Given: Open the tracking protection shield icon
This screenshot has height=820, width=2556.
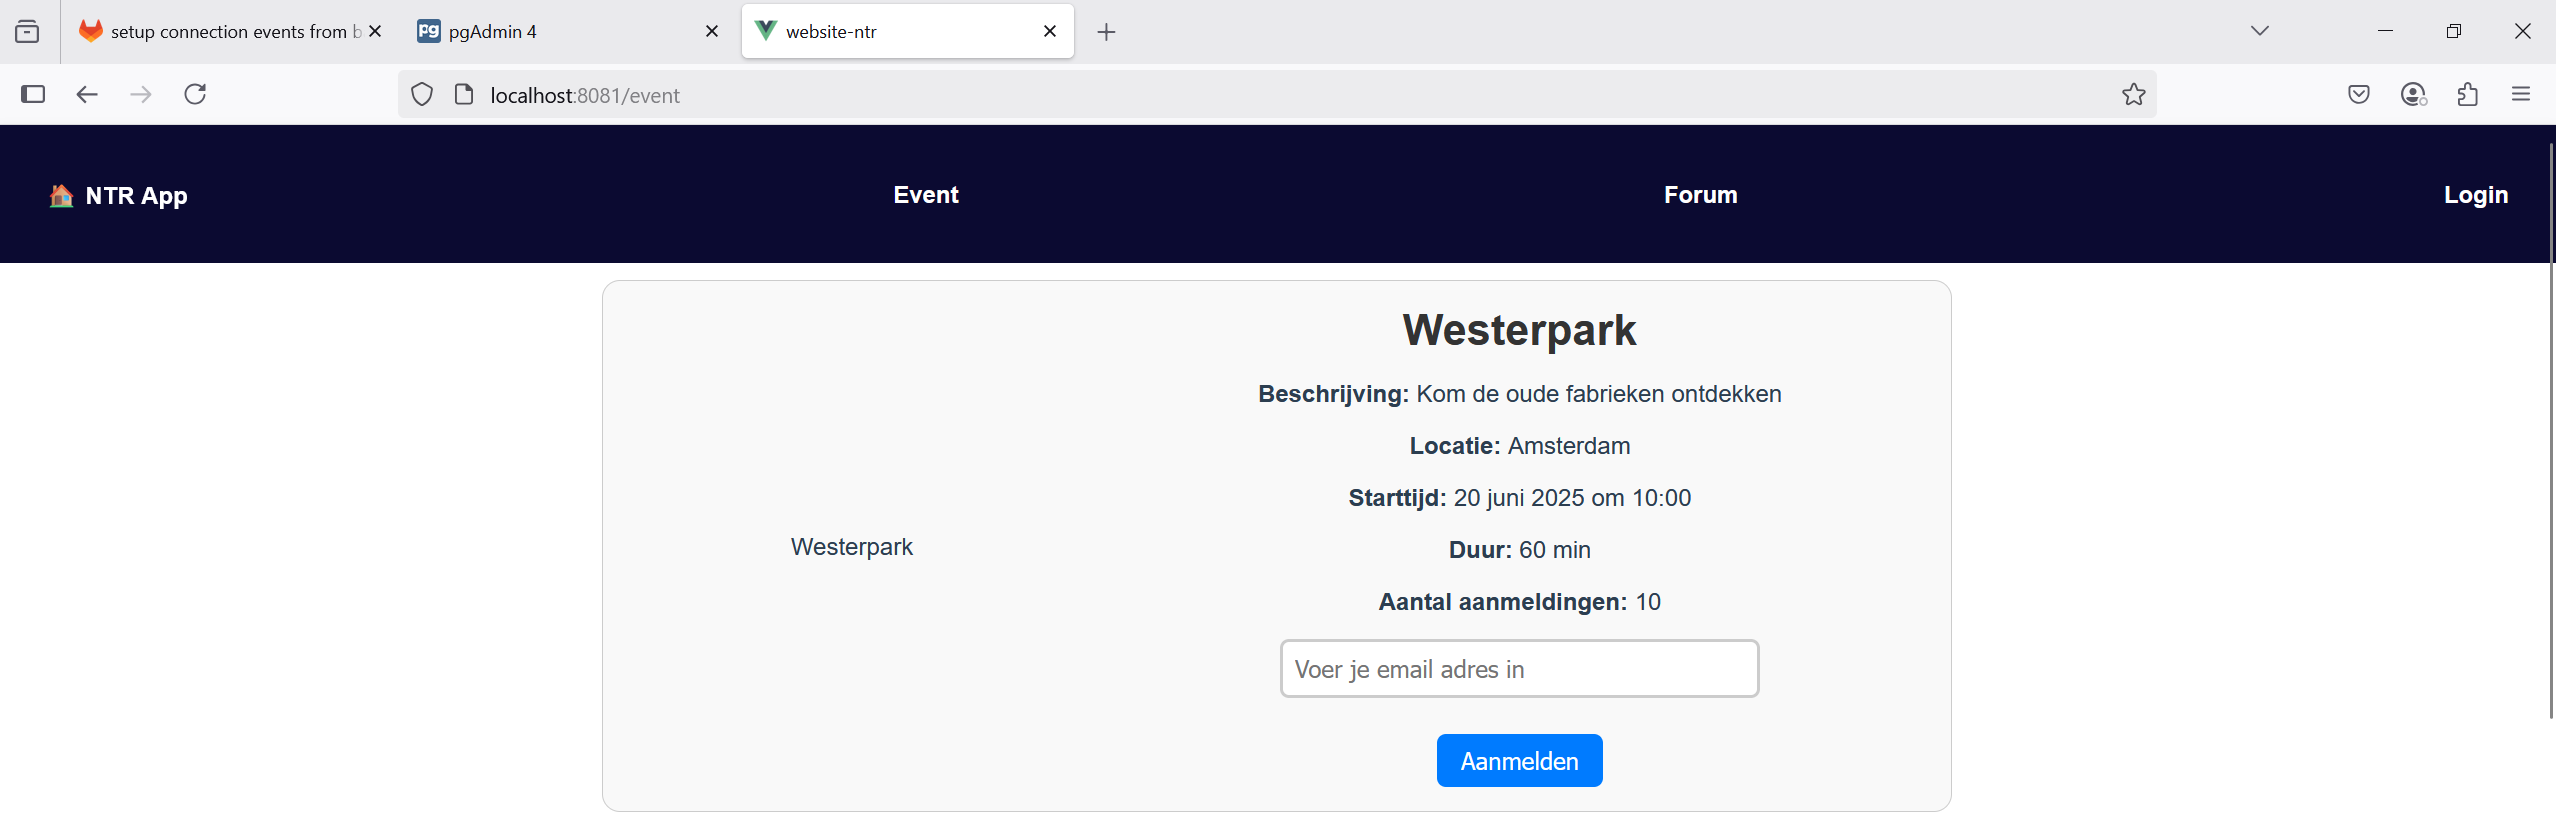Looking at the screenshot, I should point(422,95).
